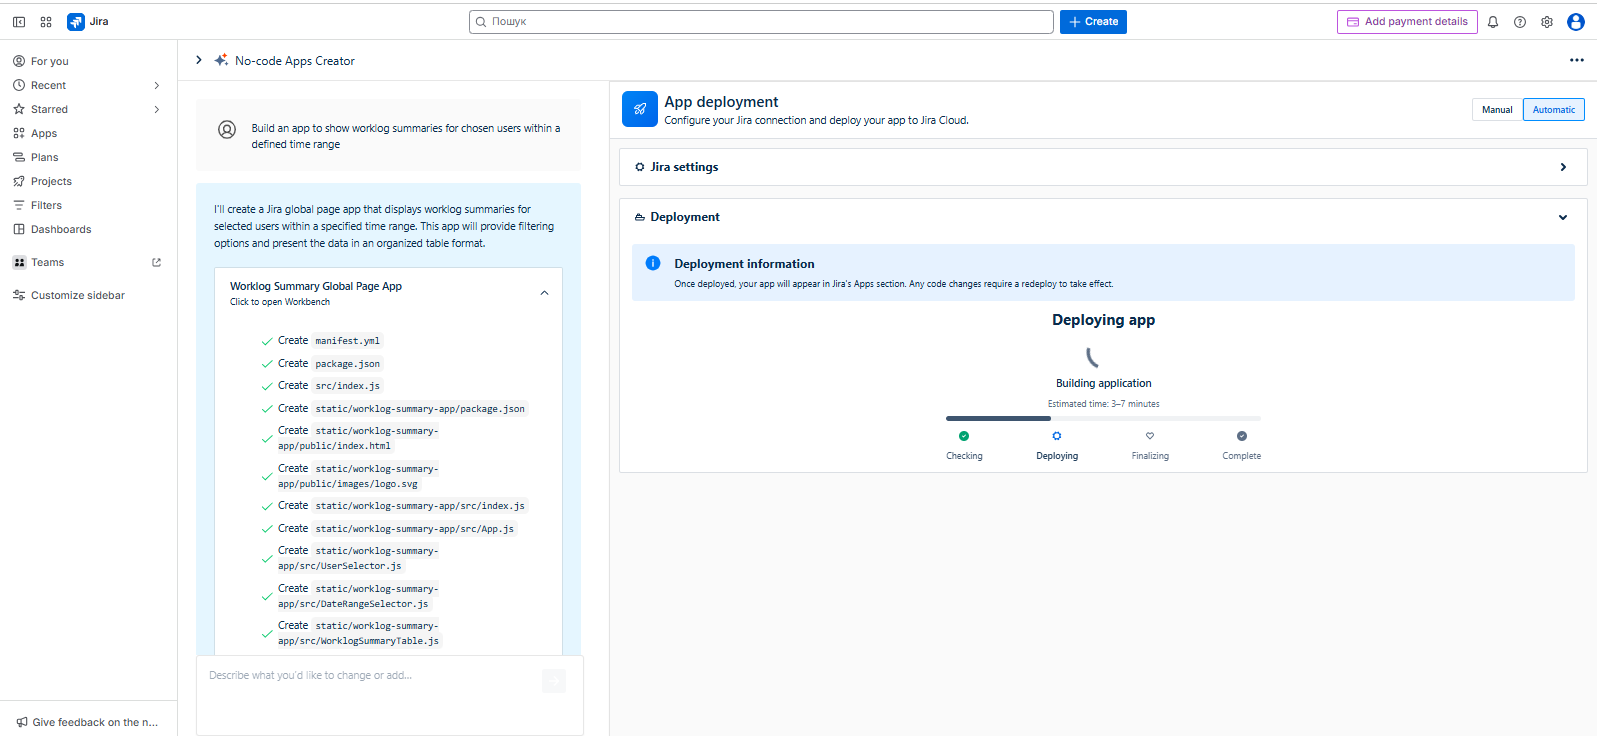Open the three-dot more actions menu

pos(1576,61)
